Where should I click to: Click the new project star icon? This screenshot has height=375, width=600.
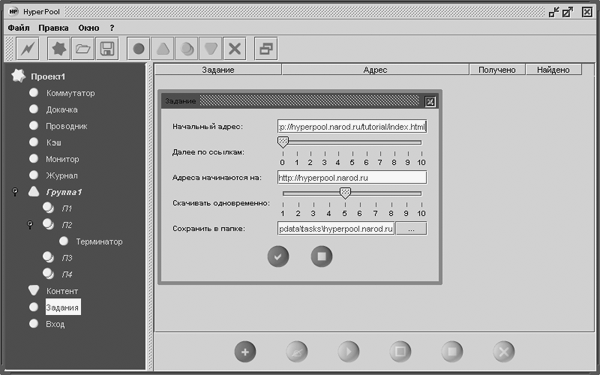(x=59, y=49)
